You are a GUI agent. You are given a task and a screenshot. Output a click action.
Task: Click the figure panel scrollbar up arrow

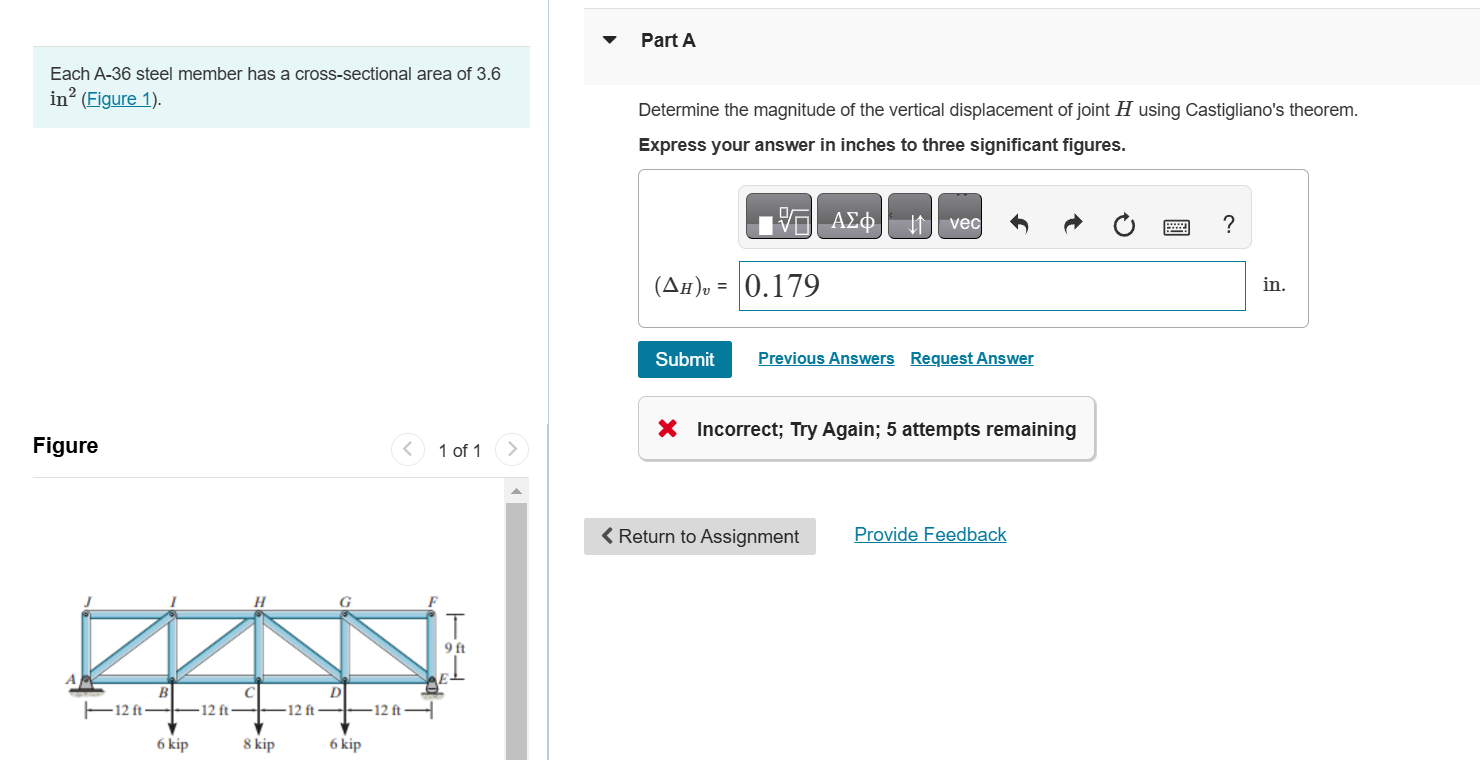coord(516,491)
